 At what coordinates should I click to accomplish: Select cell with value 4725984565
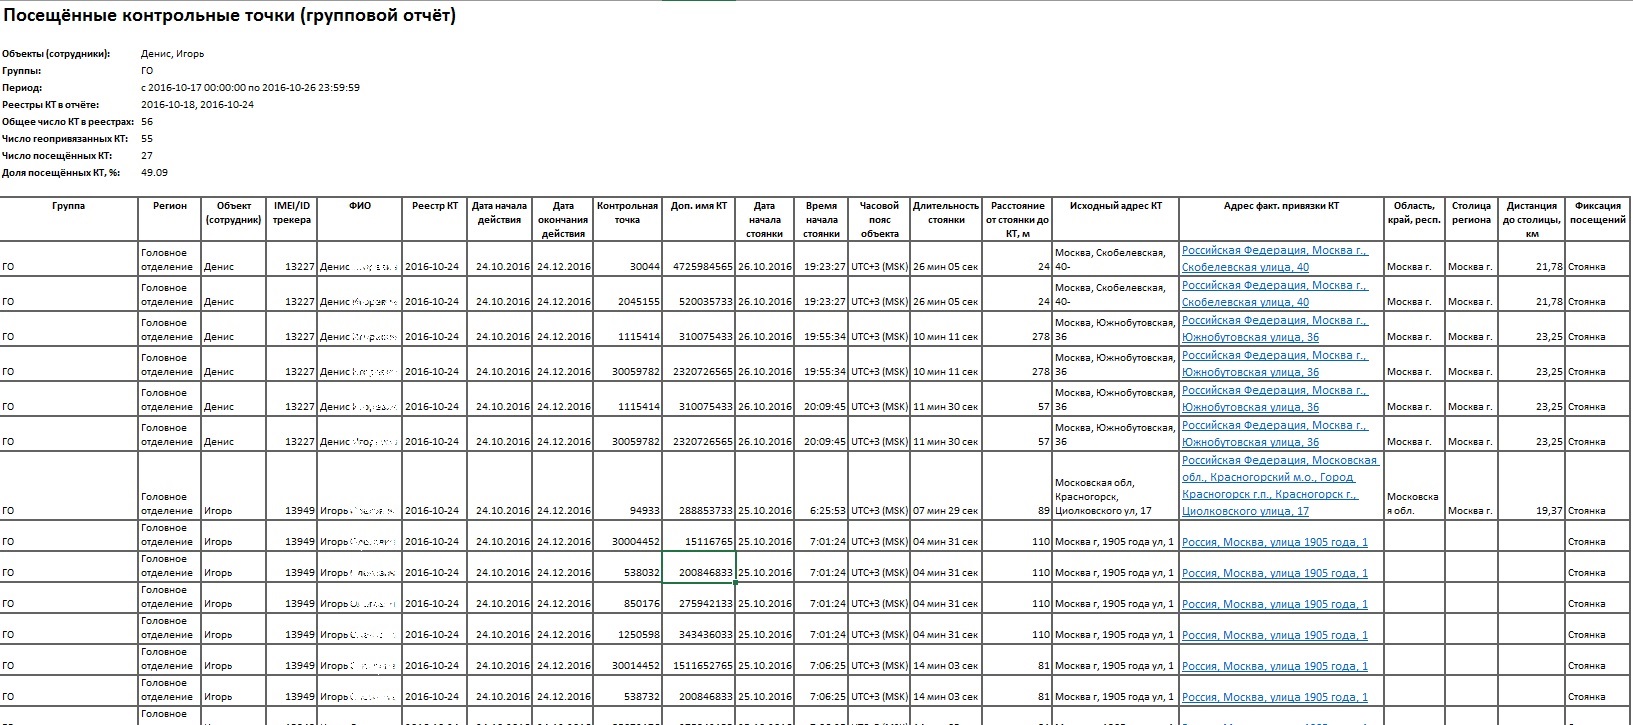tap(698, 267)
